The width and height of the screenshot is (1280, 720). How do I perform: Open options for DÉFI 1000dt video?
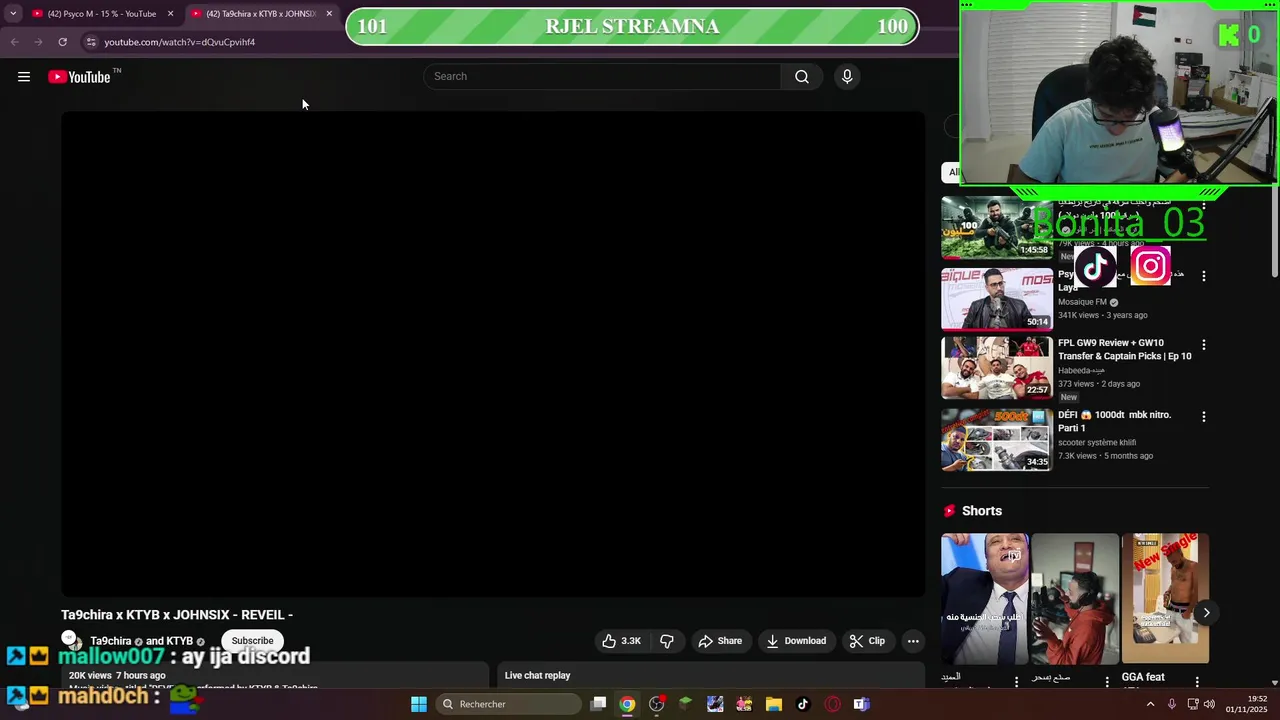click(x=1204, y=416)
